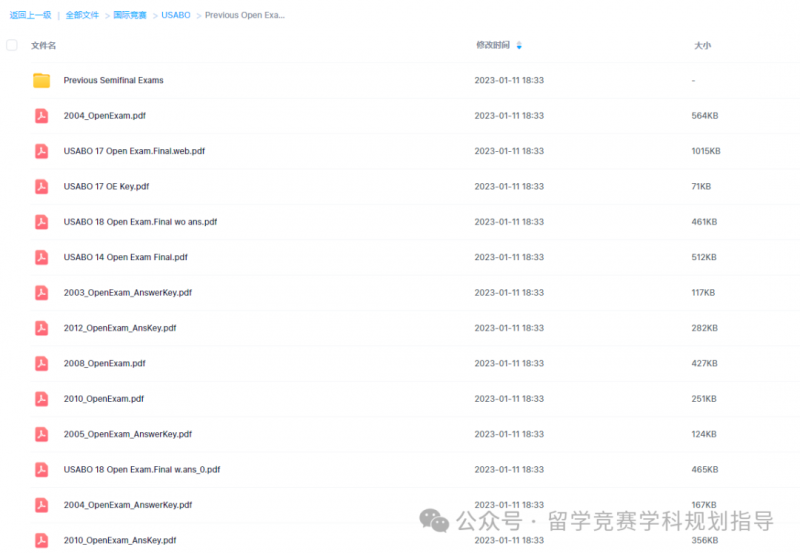
Task: Click PDF icon of USABO 18 Open Exam.Final wo ans.pdf
Action: coord(41,222)
